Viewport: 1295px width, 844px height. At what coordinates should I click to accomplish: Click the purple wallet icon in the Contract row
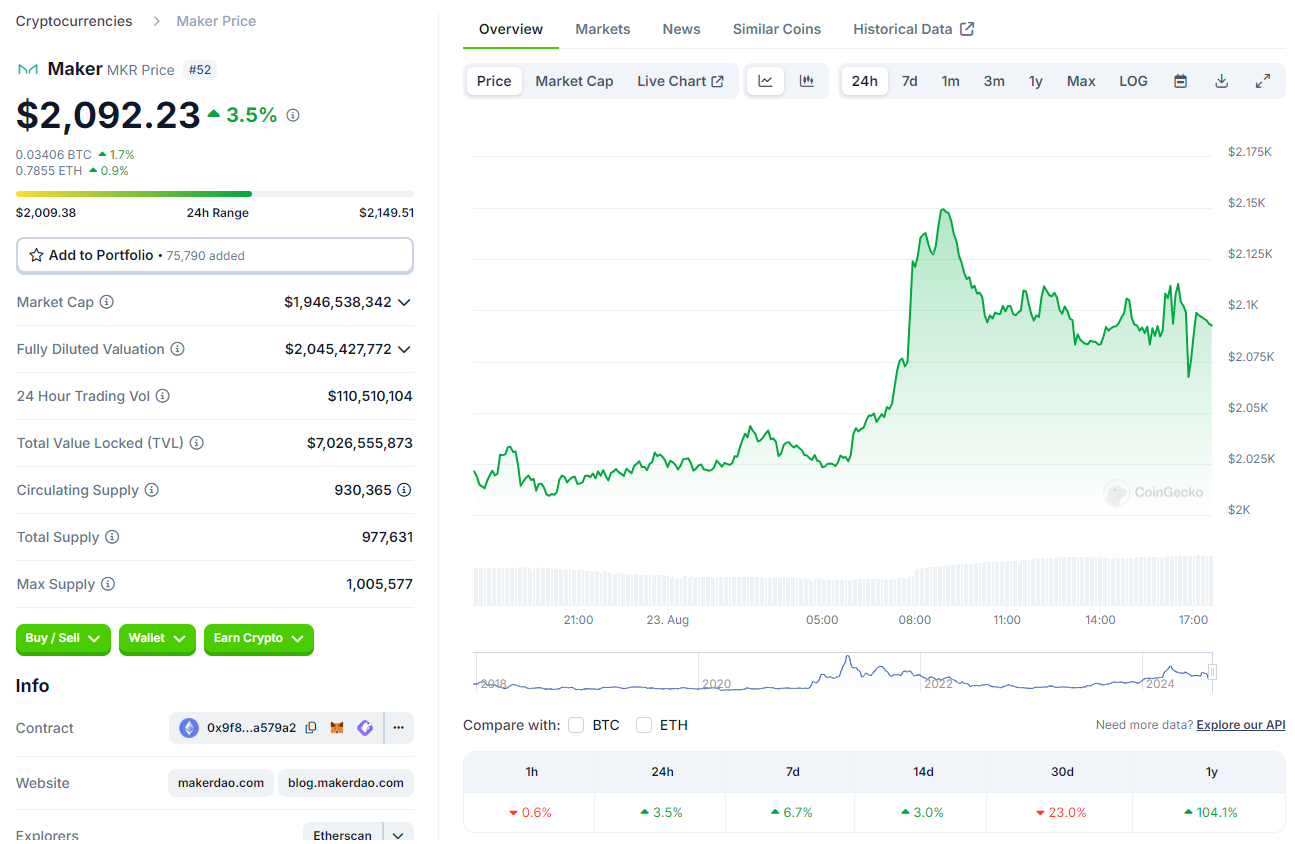(x=365, y=728)
